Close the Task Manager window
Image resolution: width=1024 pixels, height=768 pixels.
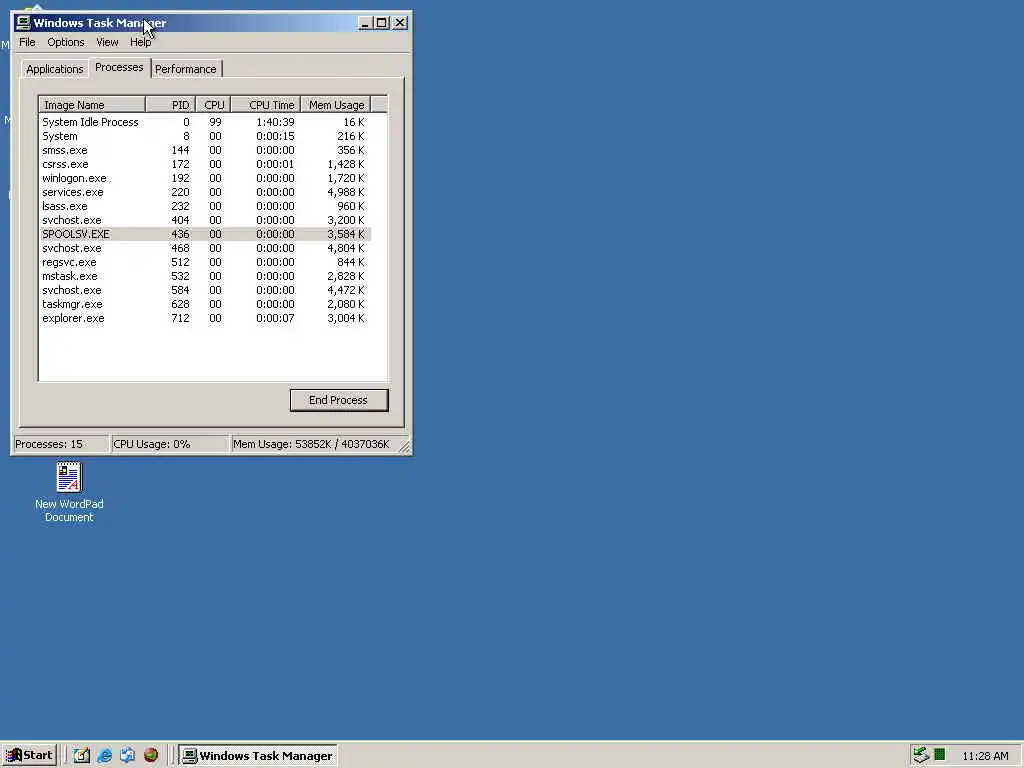400,23
